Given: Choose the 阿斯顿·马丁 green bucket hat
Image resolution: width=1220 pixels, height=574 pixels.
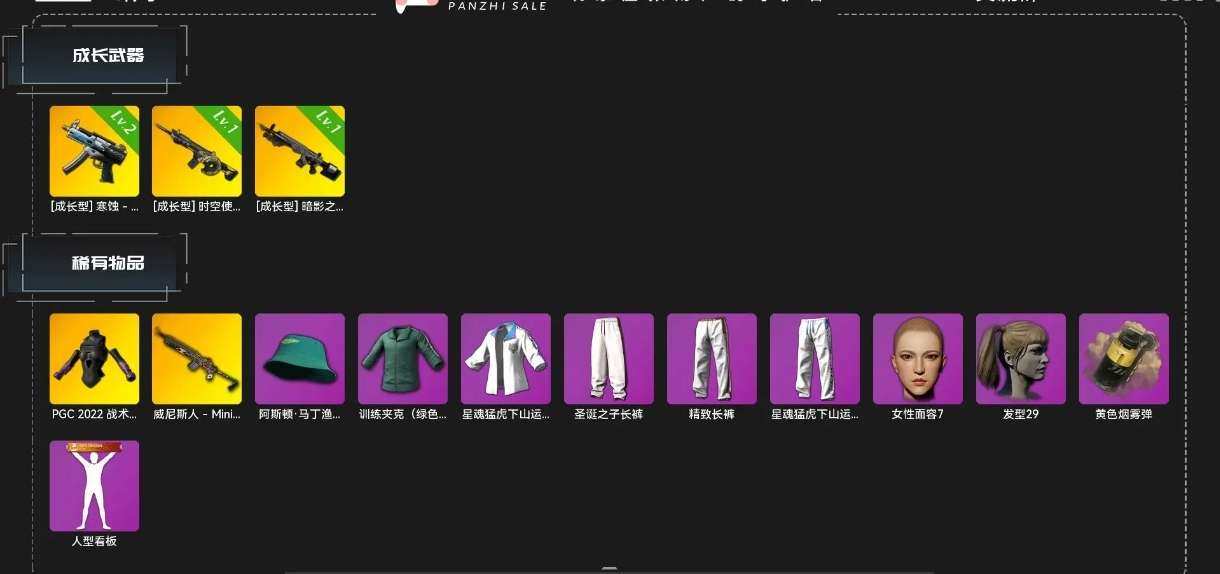Looking at the screenshot, I should coord(300,359).
